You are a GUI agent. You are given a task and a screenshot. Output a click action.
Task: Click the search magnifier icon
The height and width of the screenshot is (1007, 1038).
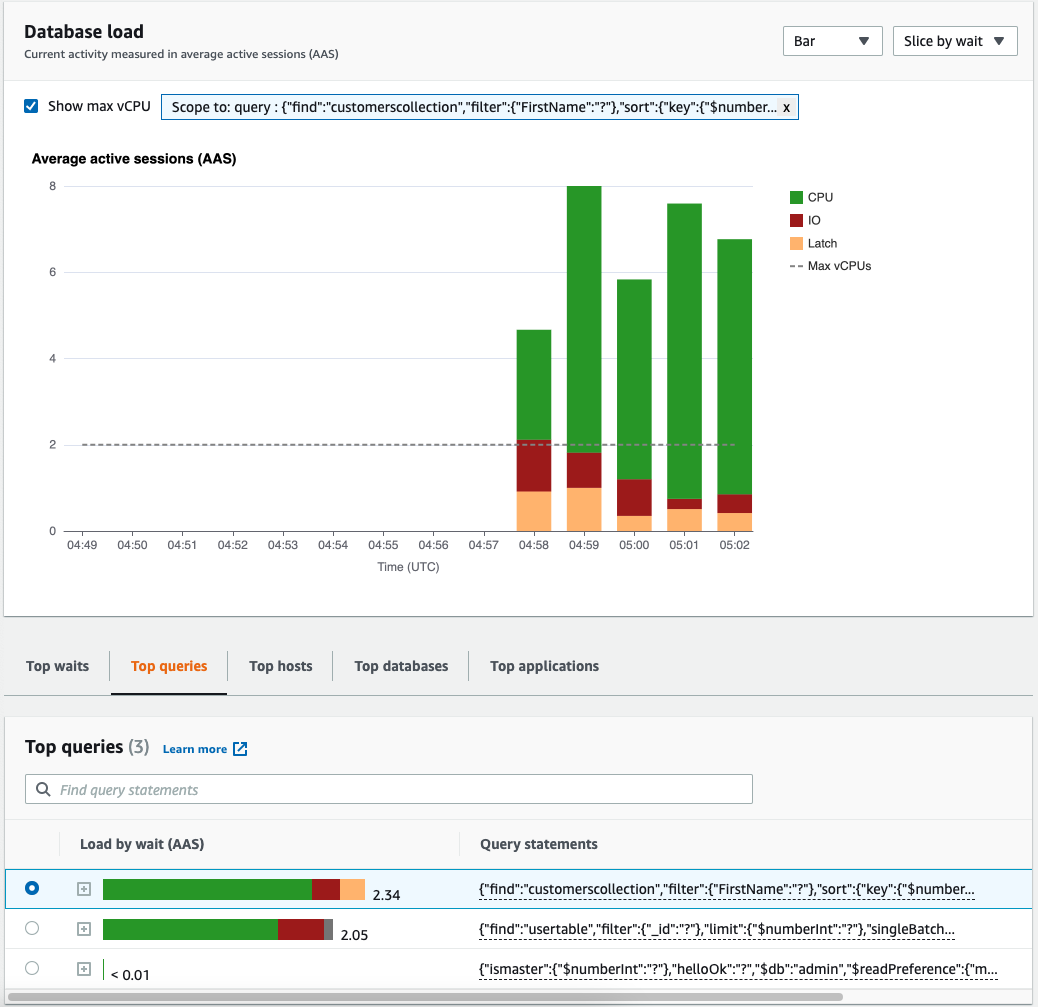click(43, 789)
